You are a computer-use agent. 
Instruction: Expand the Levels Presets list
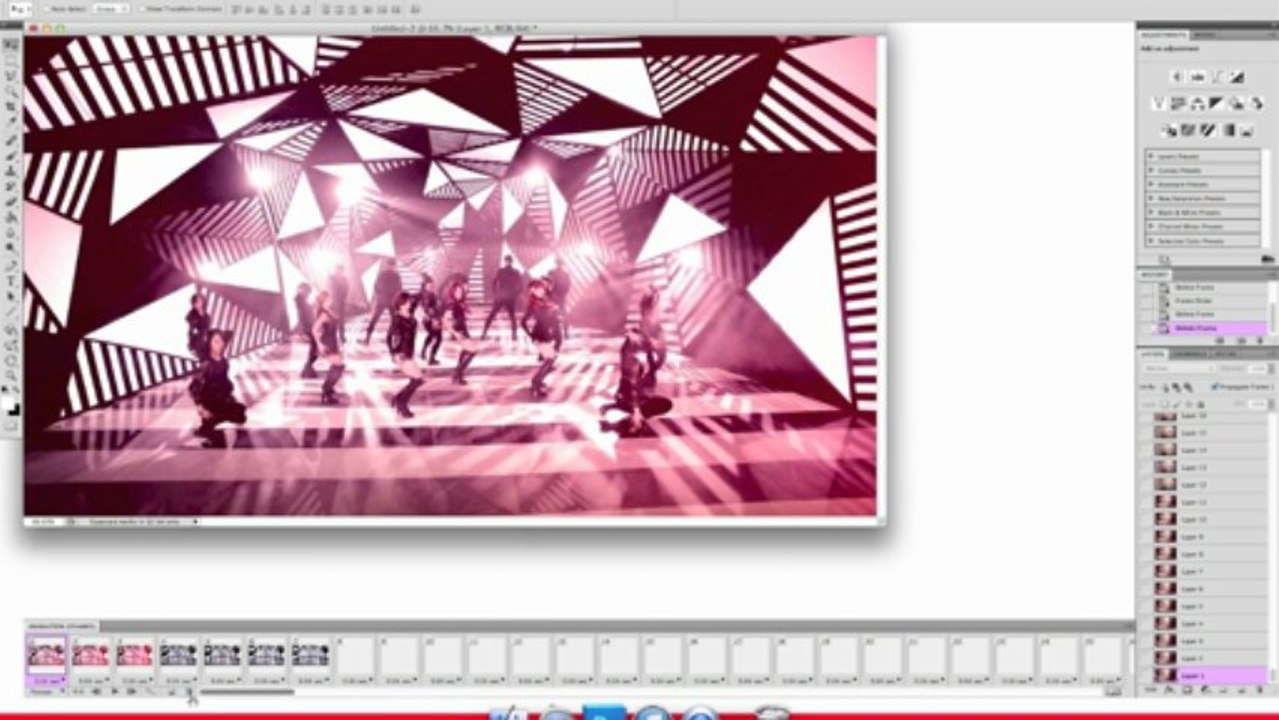tap(1151, 157)
